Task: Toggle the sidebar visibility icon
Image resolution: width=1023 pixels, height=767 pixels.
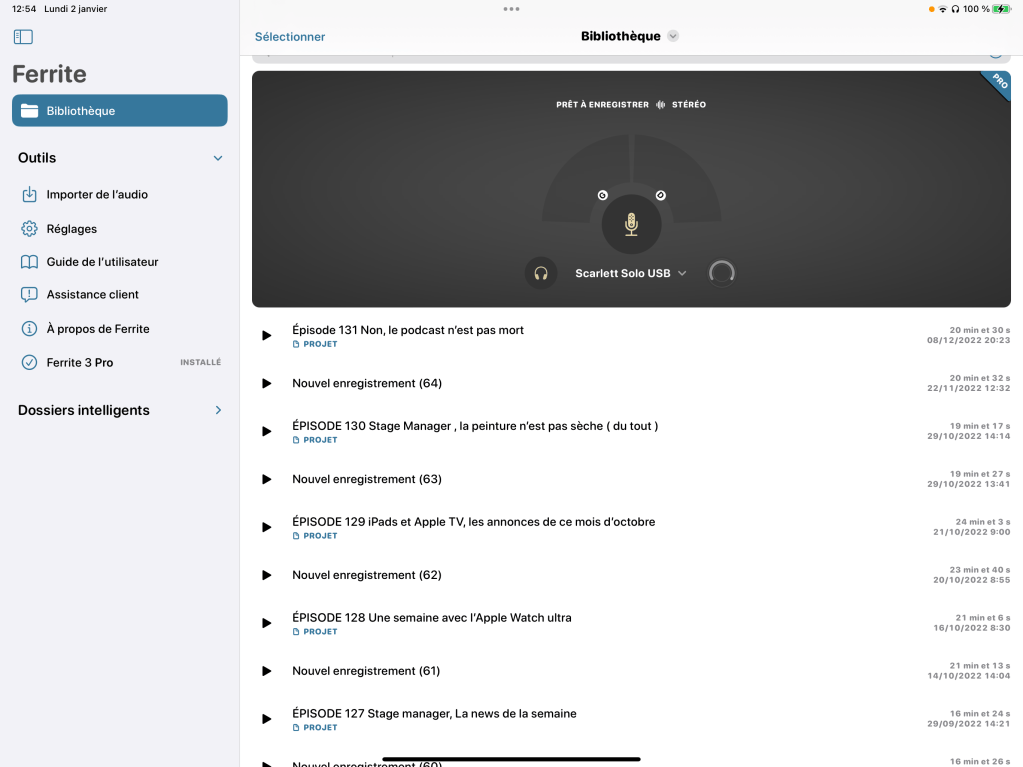Action: [x=23, y=37]
